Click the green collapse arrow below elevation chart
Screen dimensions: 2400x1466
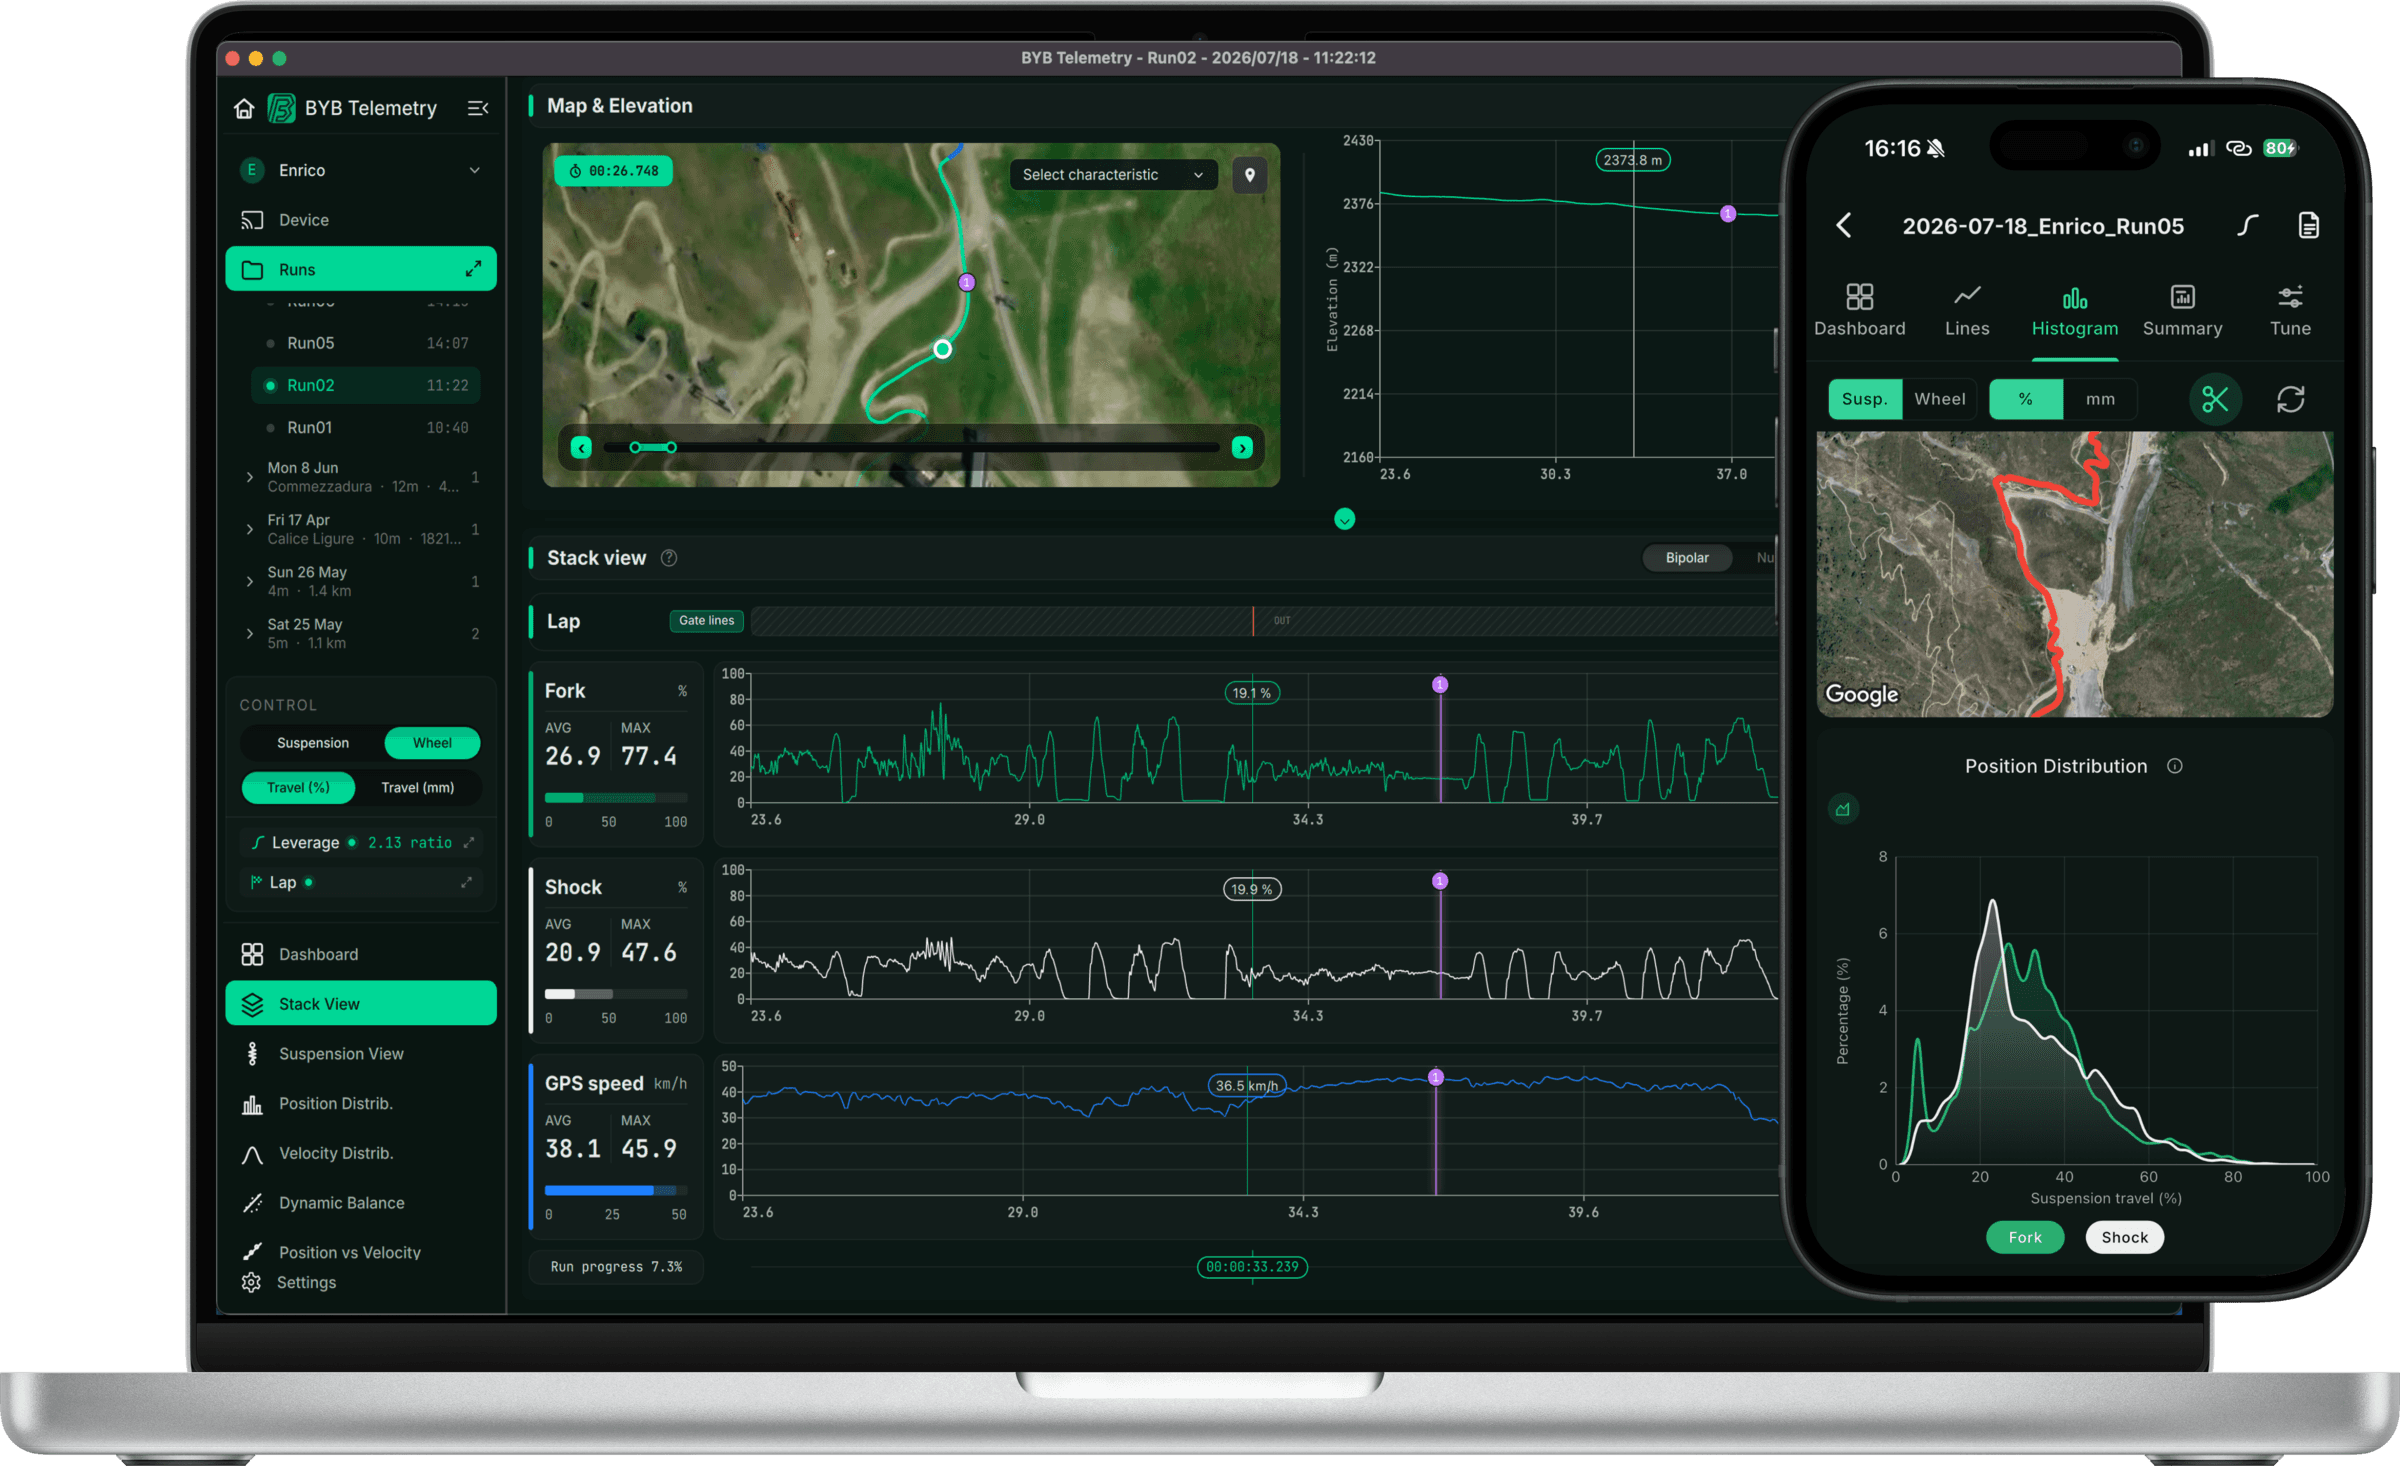(x=1344, y=519)
